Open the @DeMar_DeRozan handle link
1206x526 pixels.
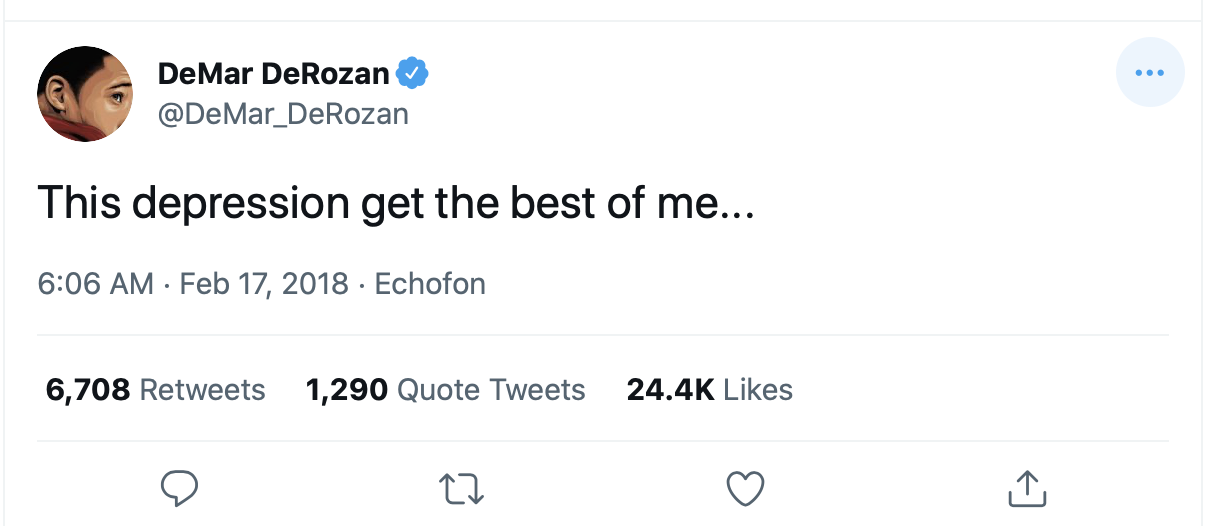(x=283, y=114)
